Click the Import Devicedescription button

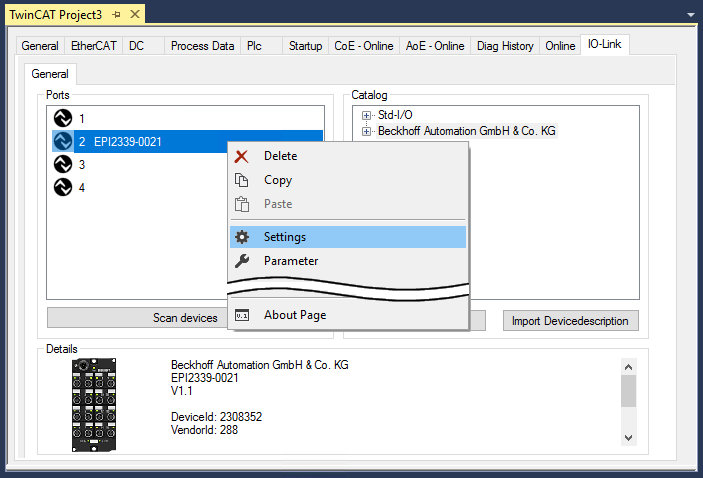tap(570, 321)
